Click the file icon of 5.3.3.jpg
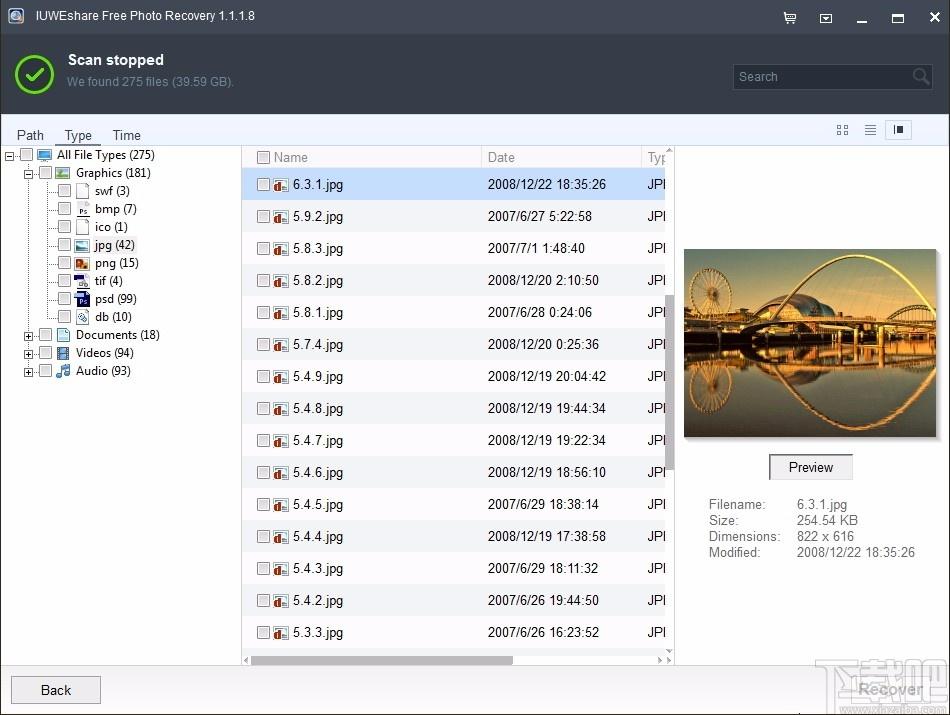950x715 pixels. [281, 633]
